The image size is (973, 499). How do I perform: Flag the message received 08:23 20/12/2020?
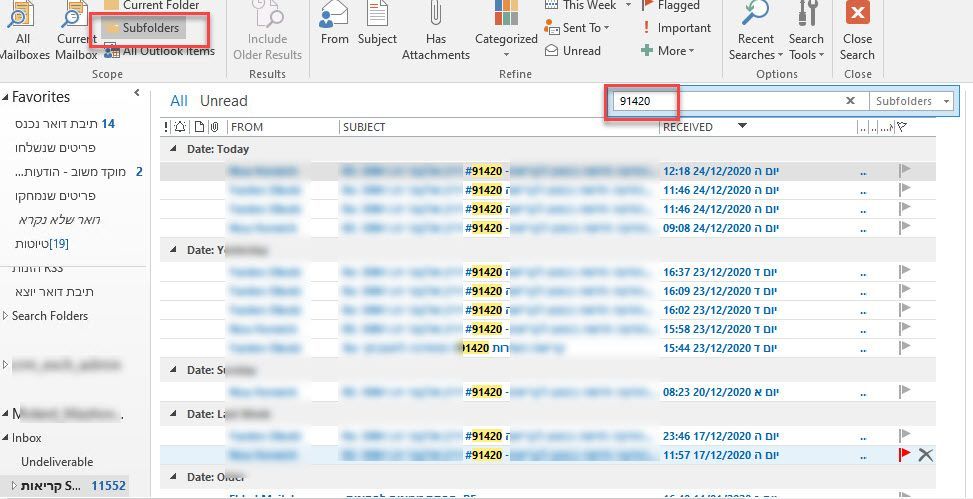(905, 391)
